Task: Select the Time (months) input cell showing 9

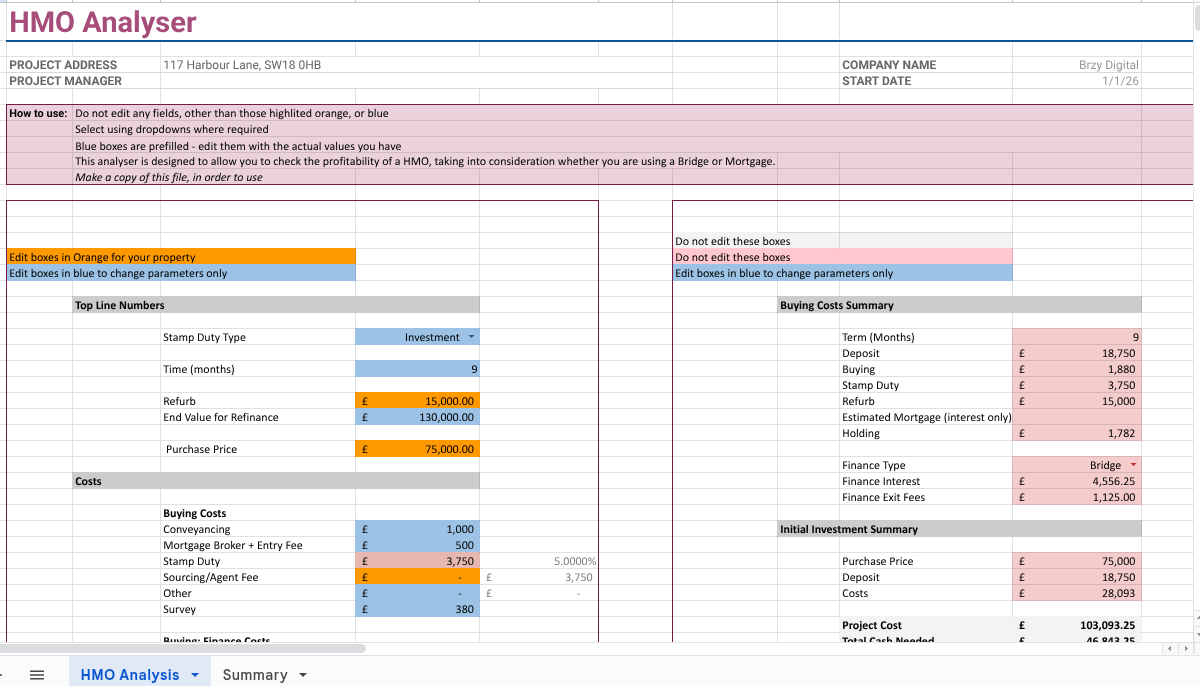Action: [417, 369]
